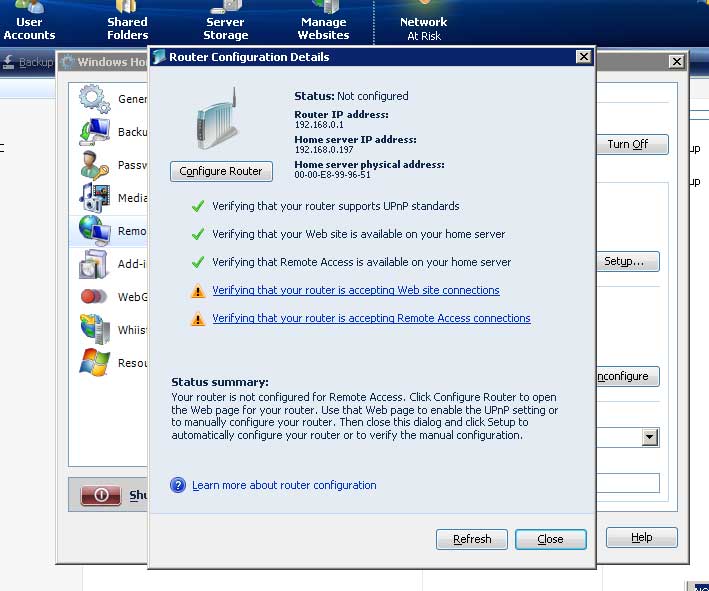Screen dimensions: 709x591
Task: Click Help in Windows Home Server Settings
Action: click(642, 537)
